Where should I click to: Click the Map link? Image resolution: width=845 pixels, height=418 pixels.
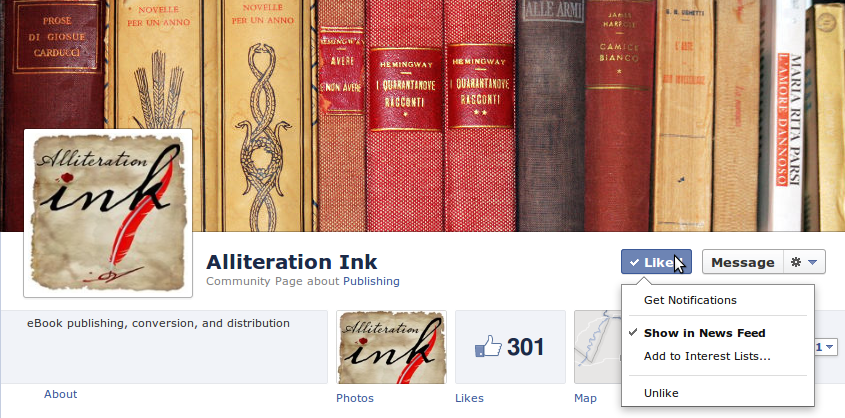(x=585, y=399)
